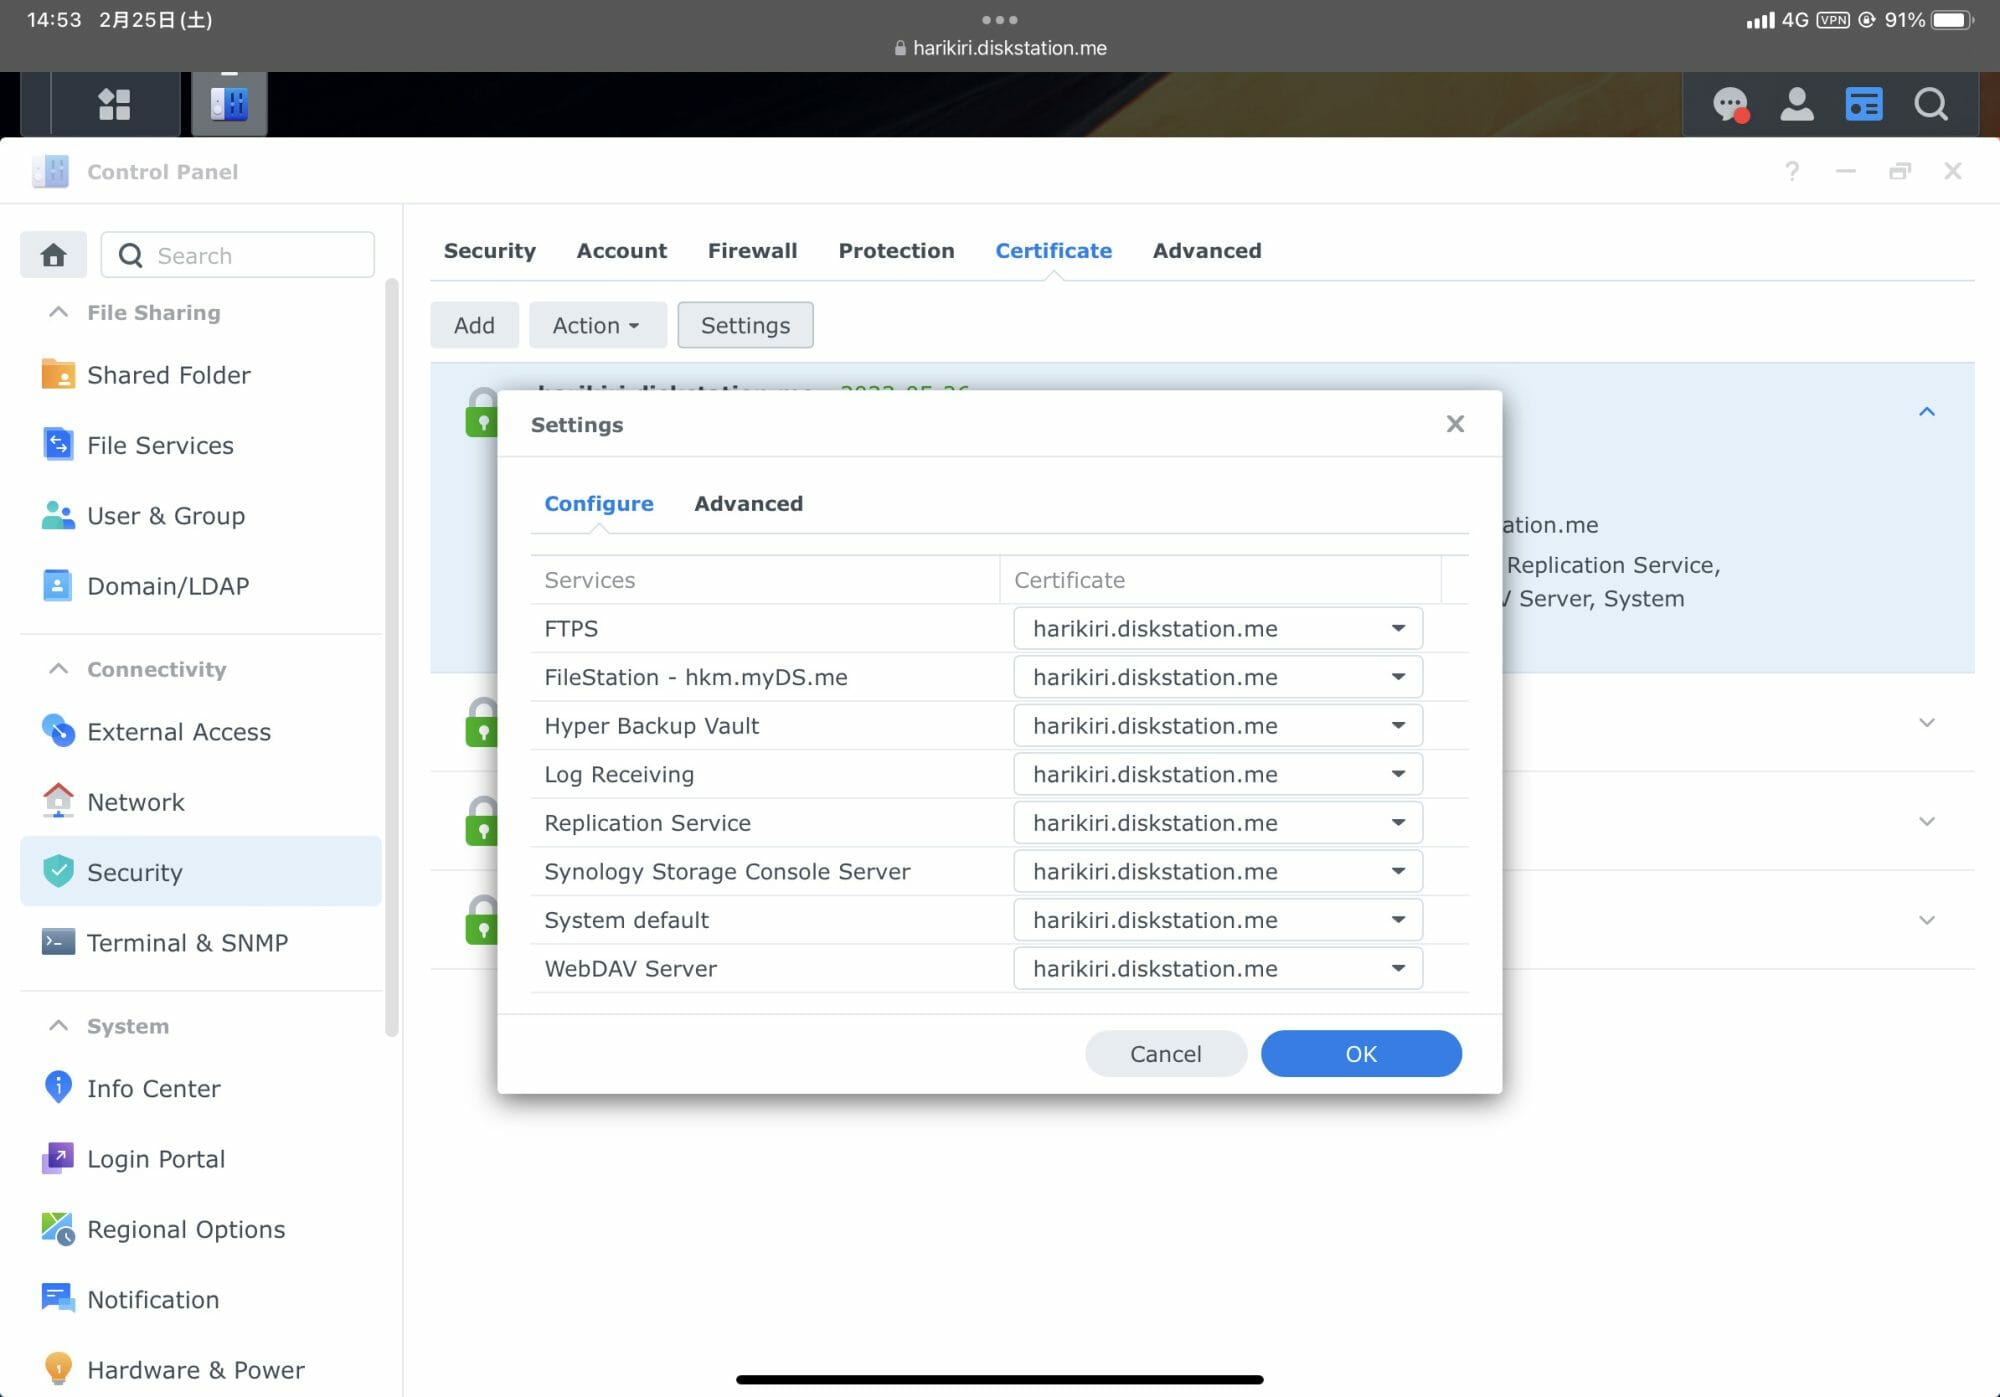Open File Services in sidebar
Image resolution: width=2000 pixels, height=1397 pixels.
click(x=200, y=445)
